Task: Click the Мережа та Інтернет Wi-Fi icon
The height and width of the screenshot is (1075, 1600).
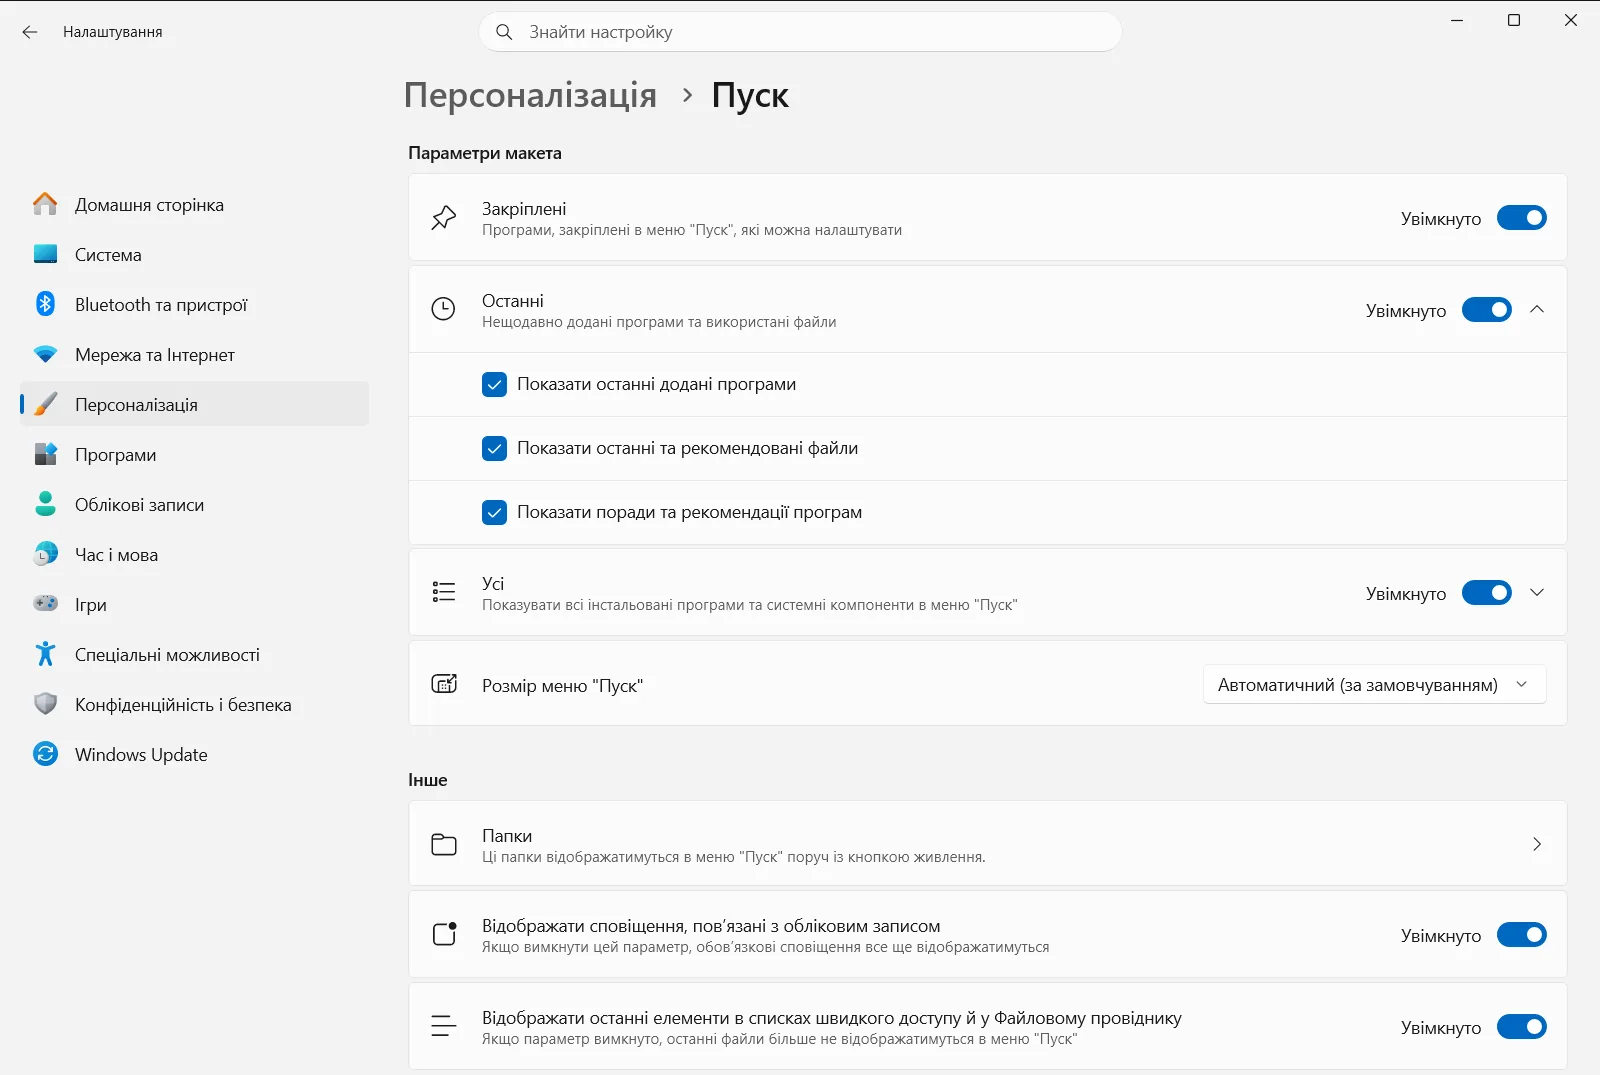Action: click(46, 354)
